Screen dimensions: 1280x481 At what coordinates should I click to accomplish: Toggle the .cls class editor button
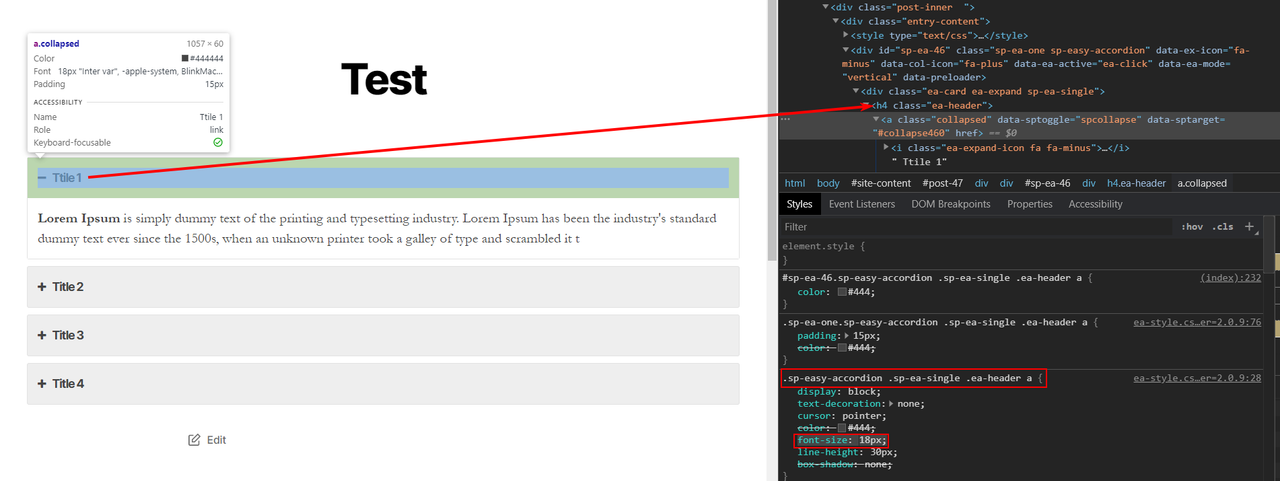tap(1223, 227)
